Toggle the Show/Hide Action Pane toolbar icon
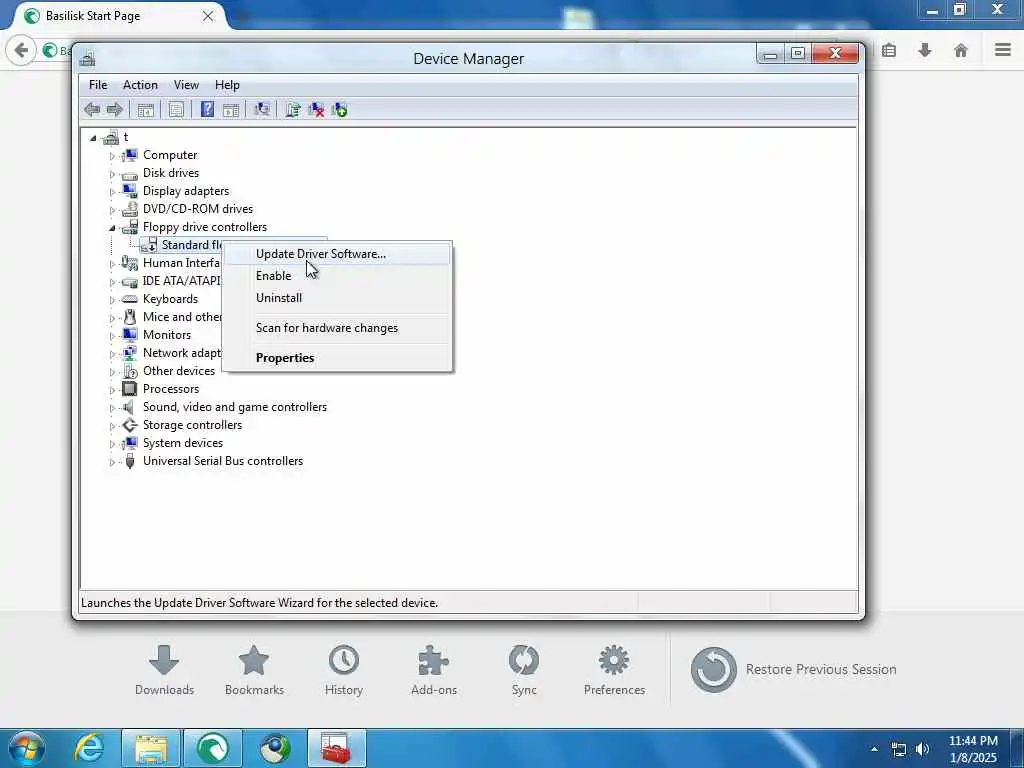 point(231,110)
